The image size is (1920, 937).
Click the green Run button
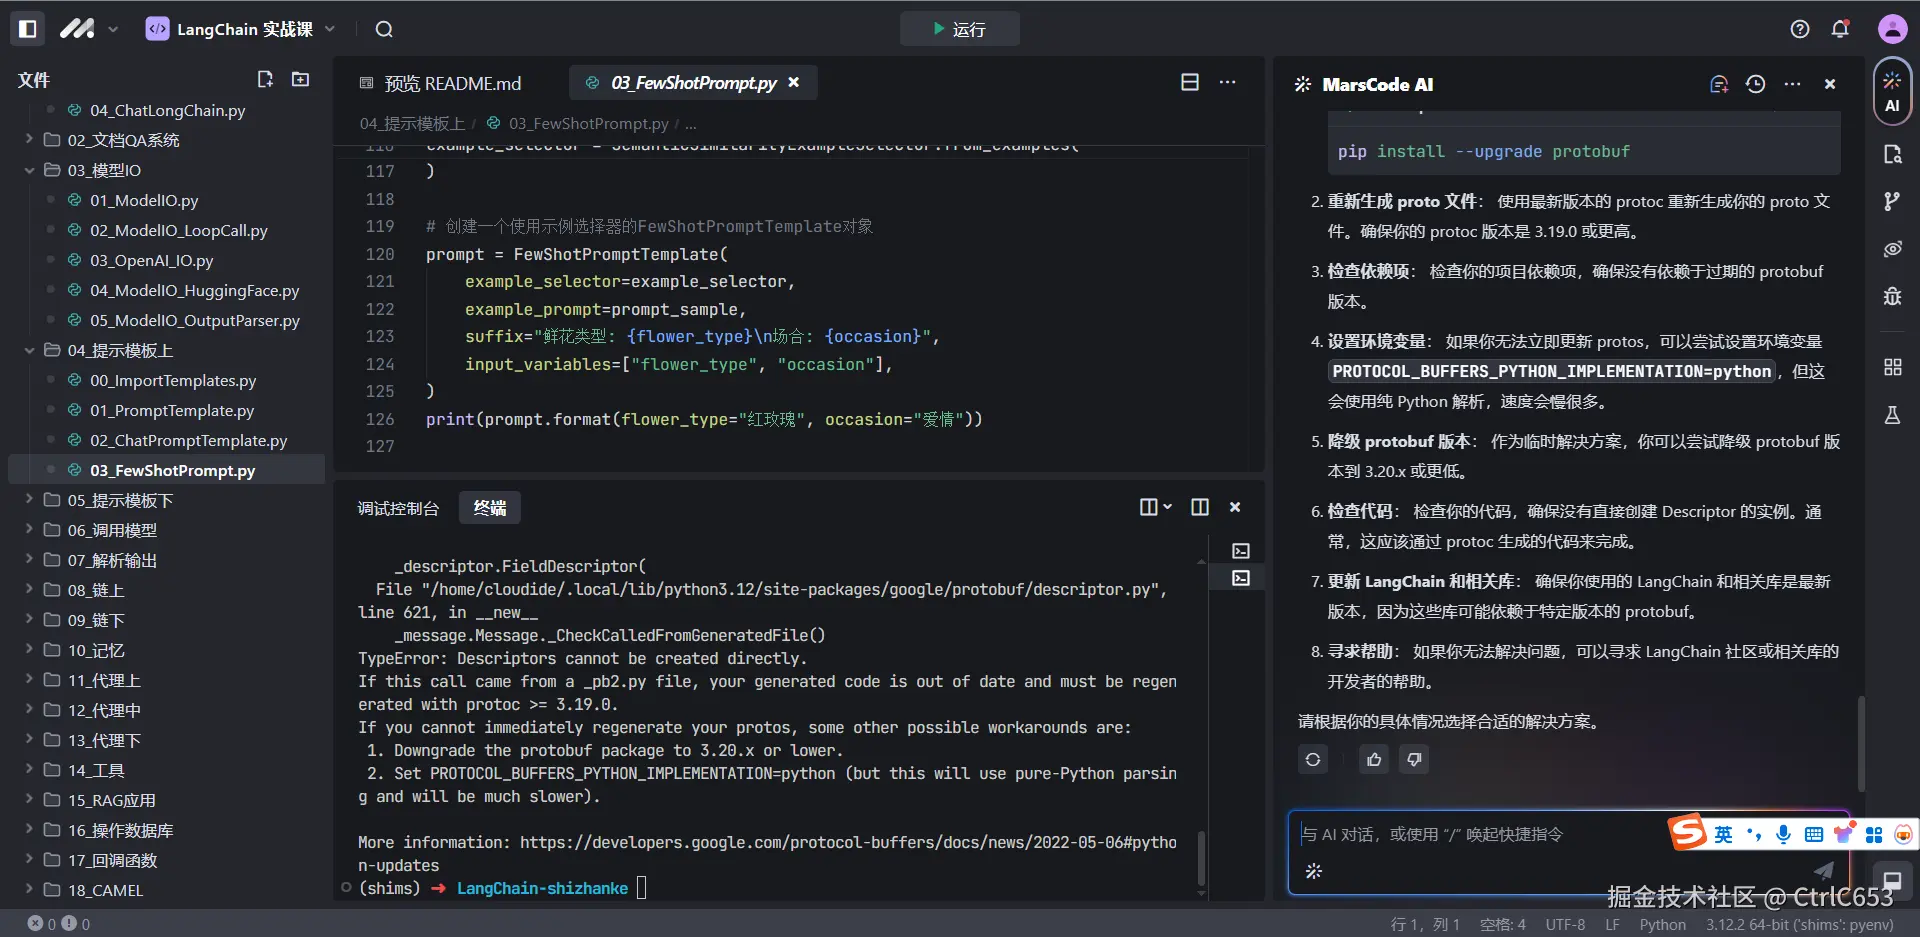point(959,29)
